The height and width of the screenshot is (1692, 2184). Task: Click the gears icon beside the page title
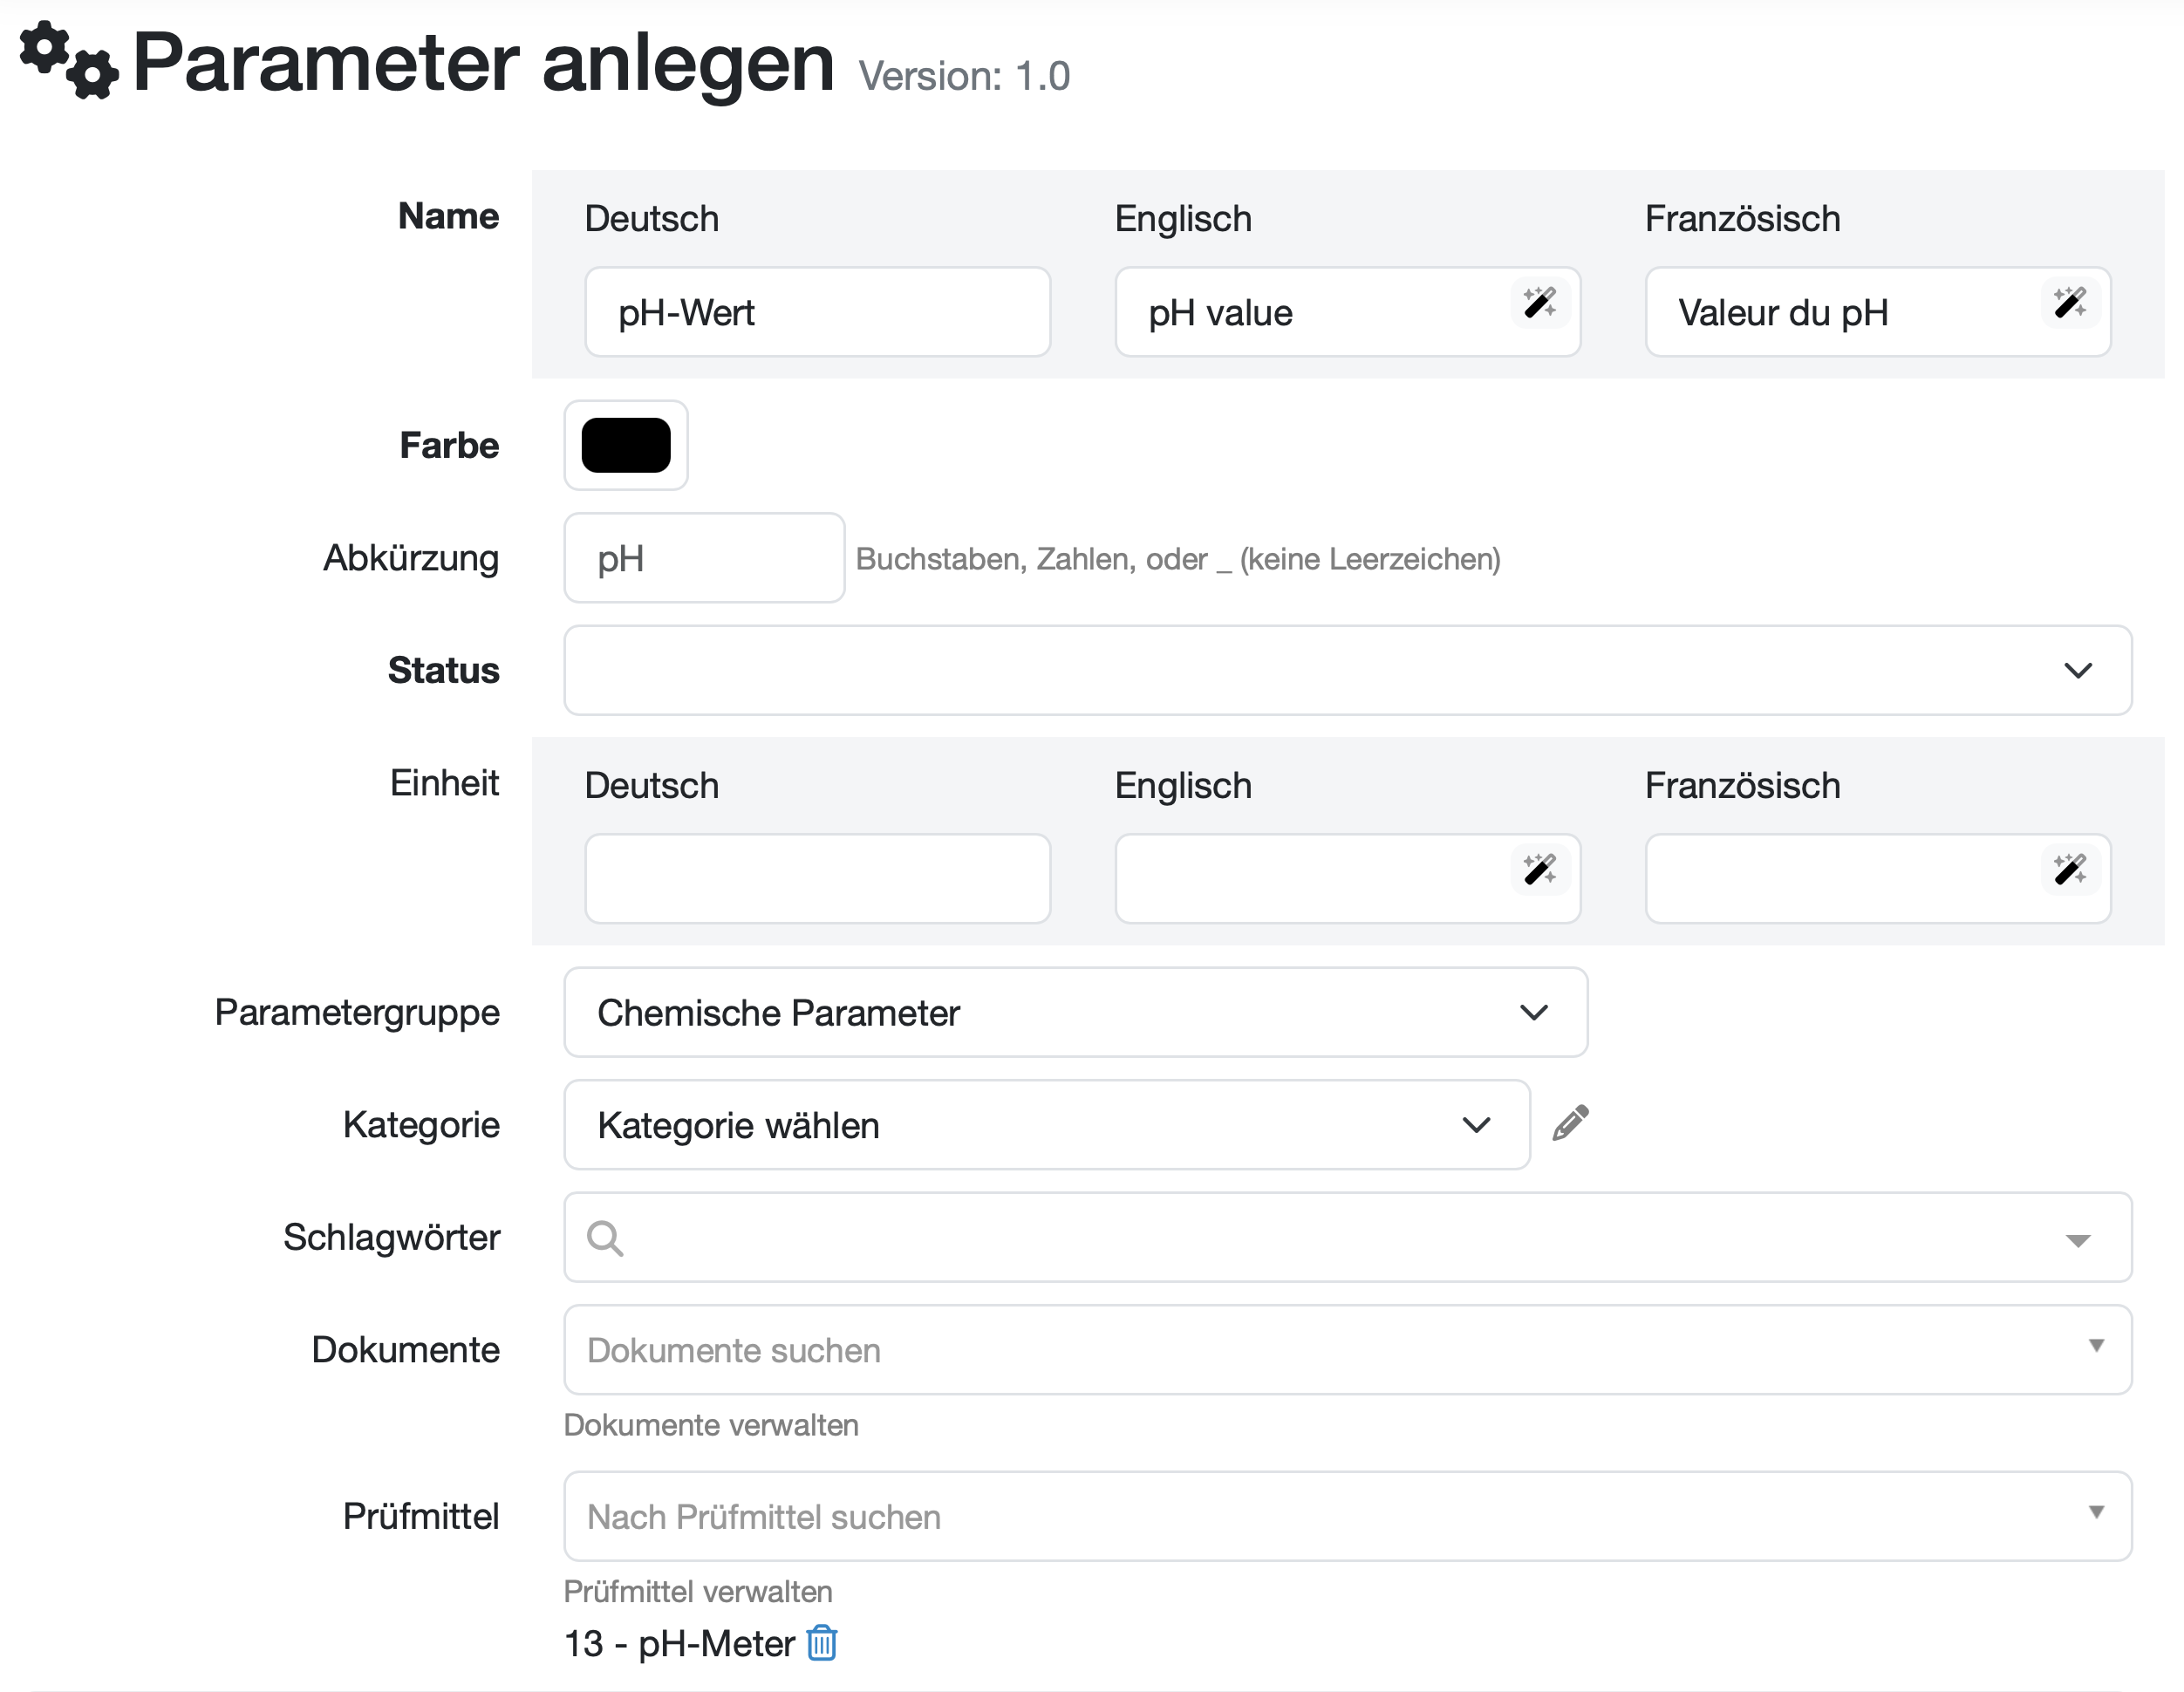(x=69, y=61)
